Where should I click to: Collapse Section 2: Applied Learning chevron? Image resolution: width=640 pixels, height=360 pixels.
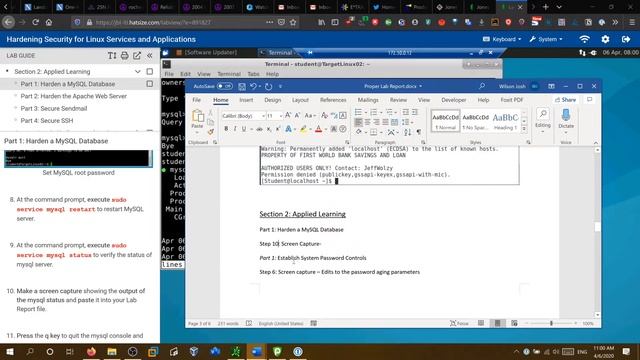tap(138, 71)
